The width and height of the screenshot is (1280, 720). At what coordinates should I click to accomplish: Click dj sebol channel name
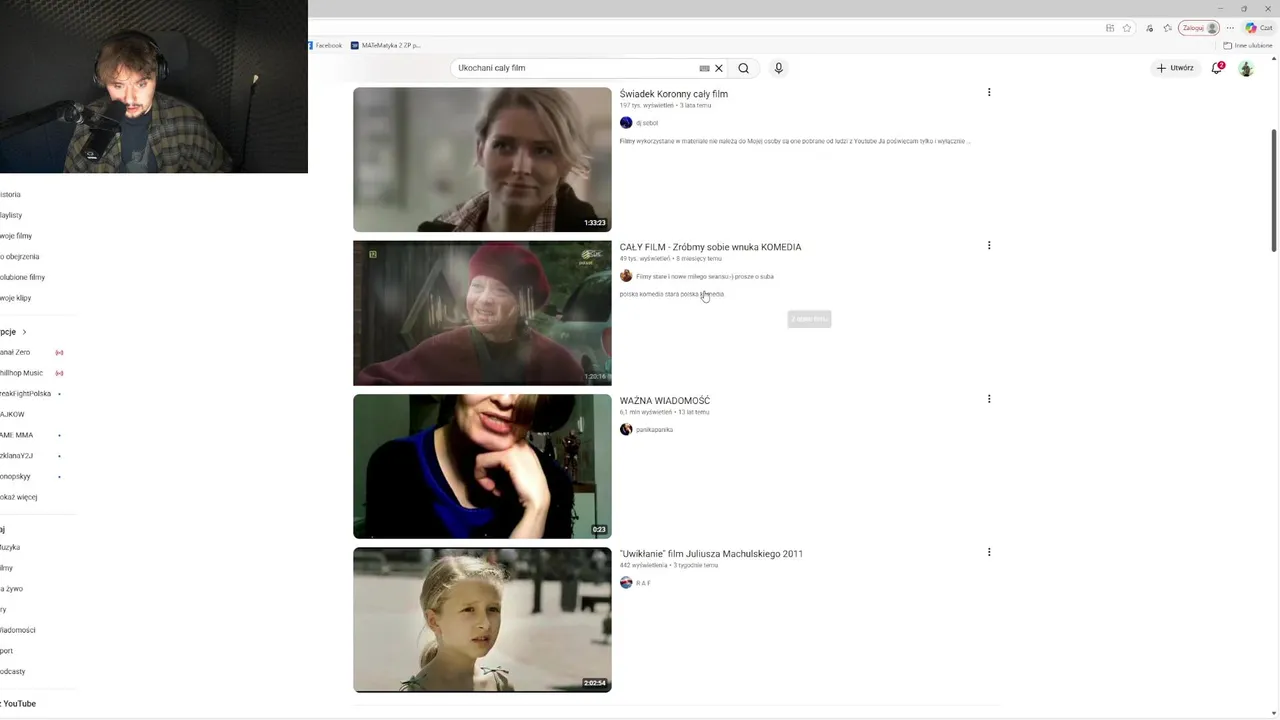coord(647,123)
